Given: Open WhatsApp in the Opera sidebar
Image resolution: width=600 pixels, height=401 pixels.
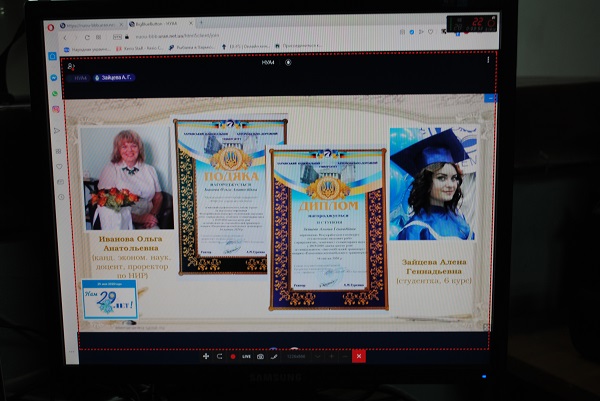Looking at the screenshot, I should click(x=55, y=94).
